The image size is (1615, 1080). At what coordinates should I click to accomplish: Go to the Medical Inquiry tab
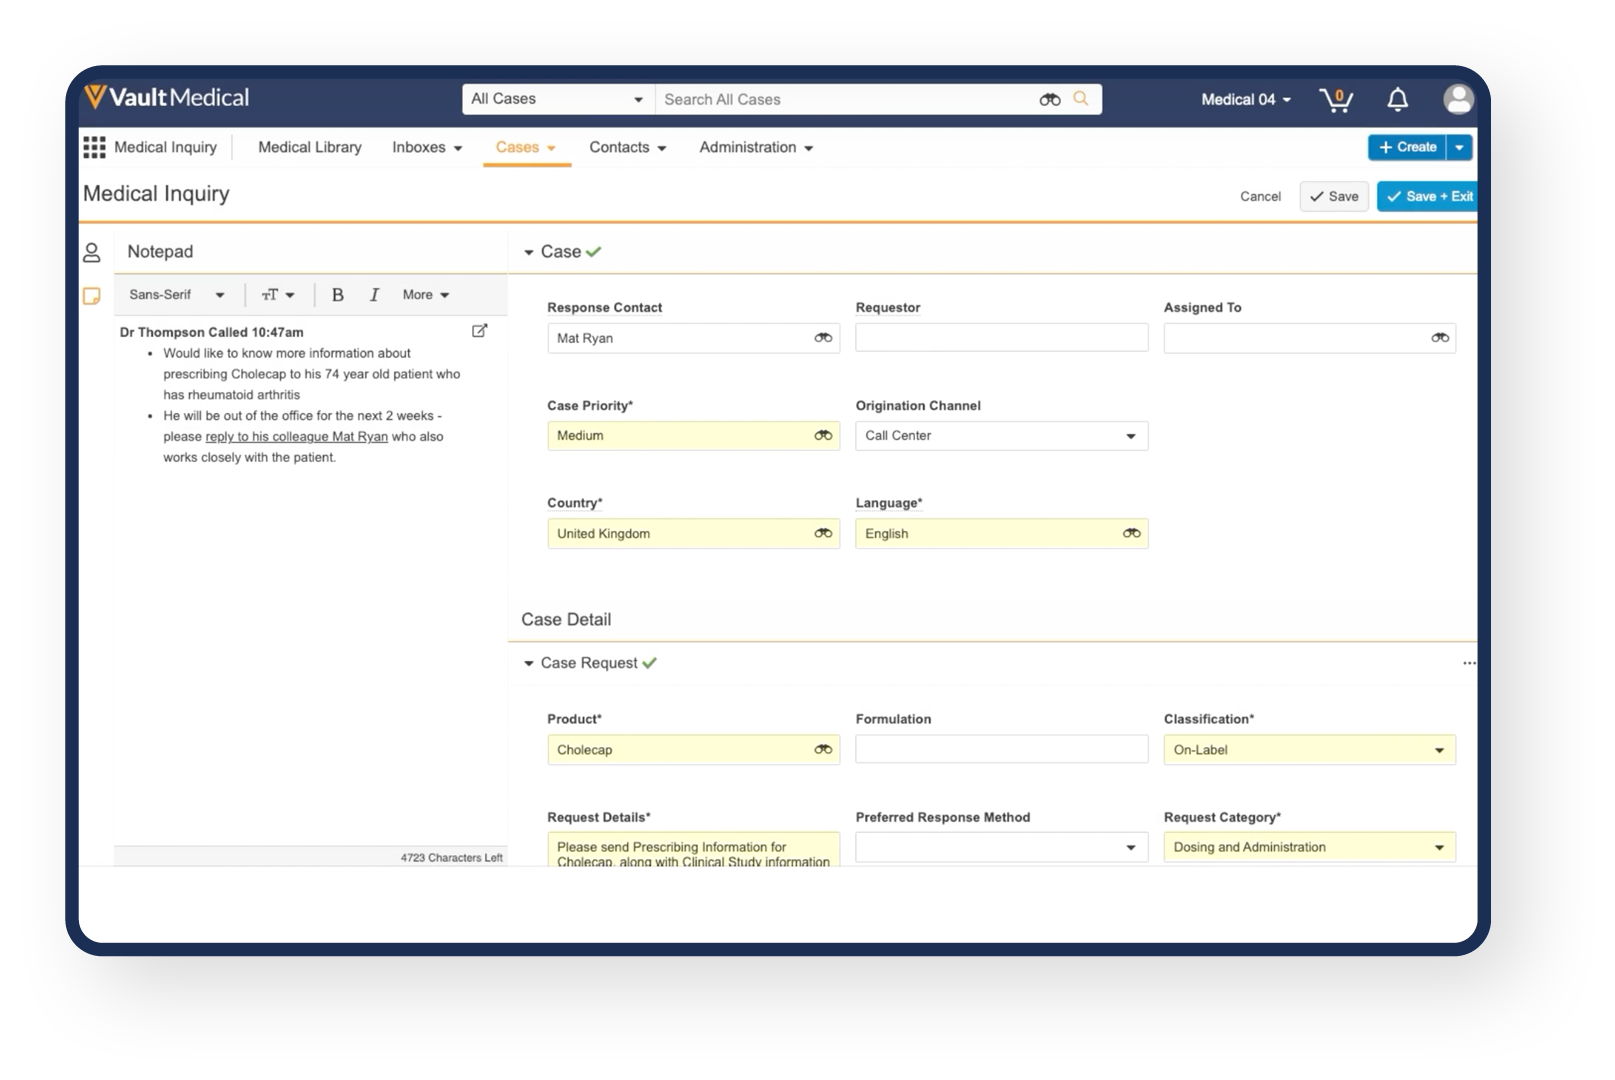point(165,147)
